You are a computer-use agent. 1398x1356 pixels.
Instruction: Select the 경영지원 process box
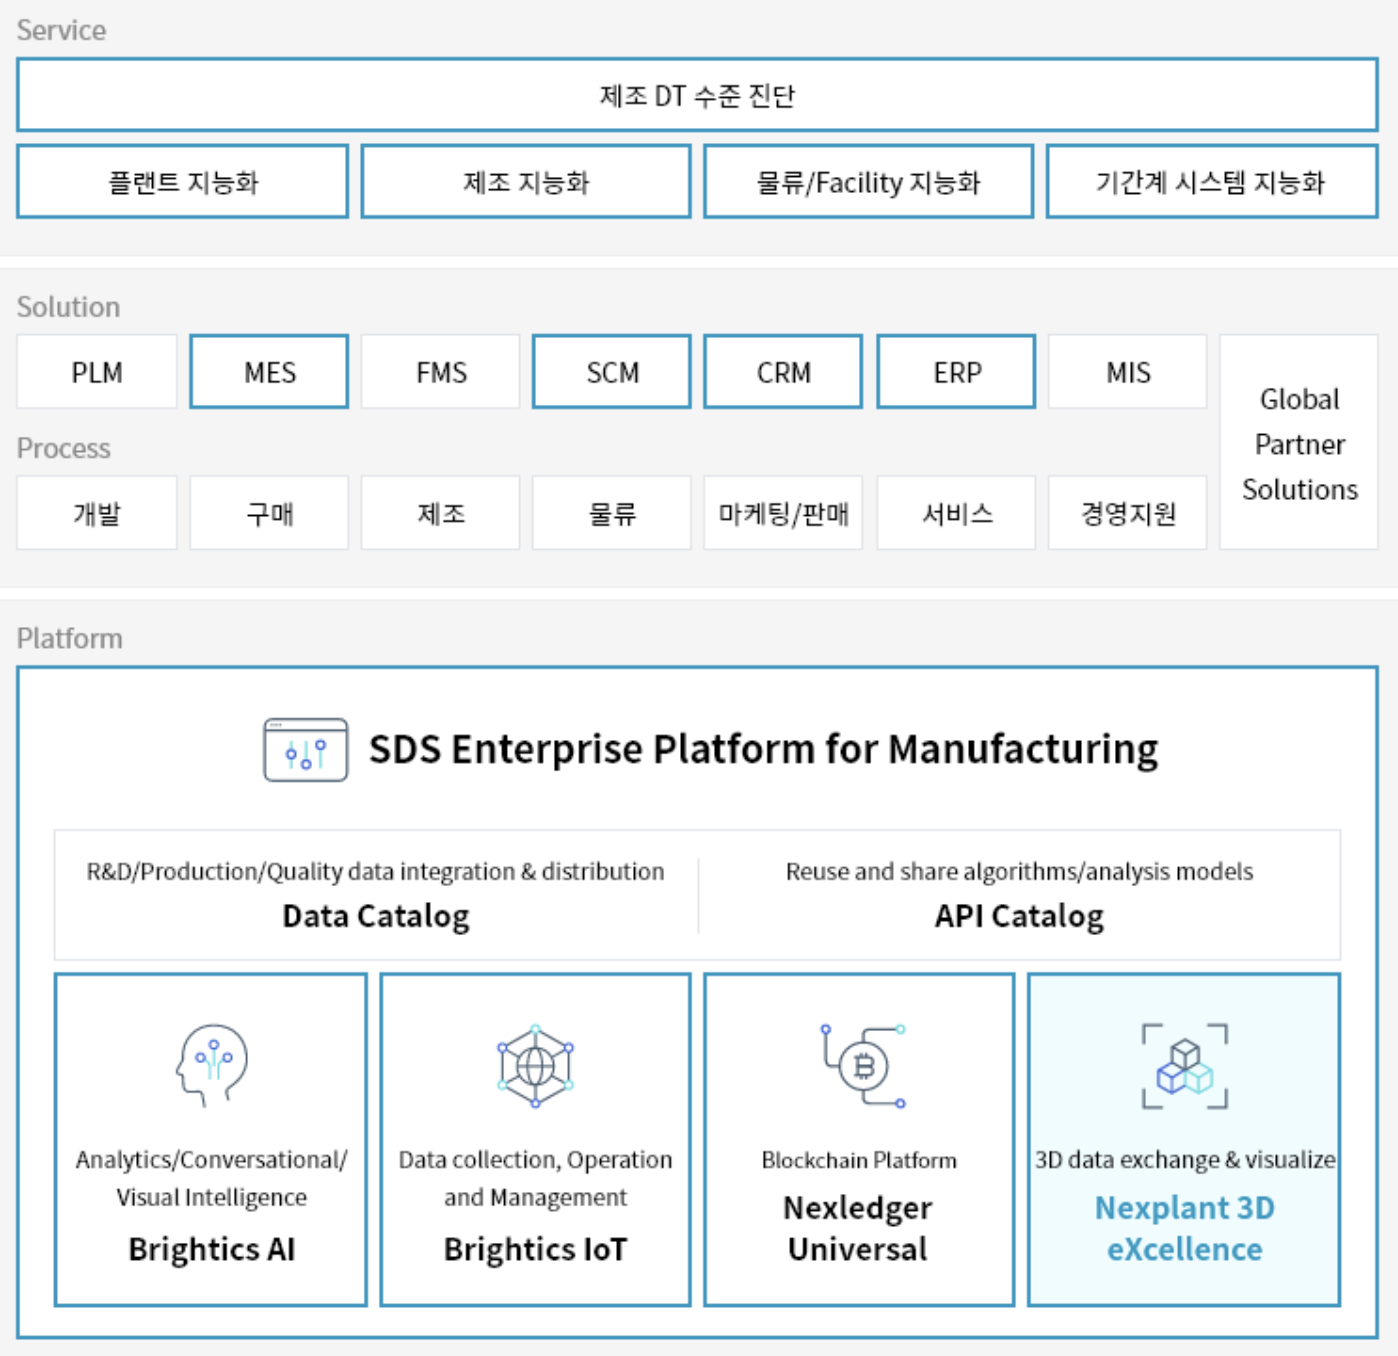(1128, 513)
